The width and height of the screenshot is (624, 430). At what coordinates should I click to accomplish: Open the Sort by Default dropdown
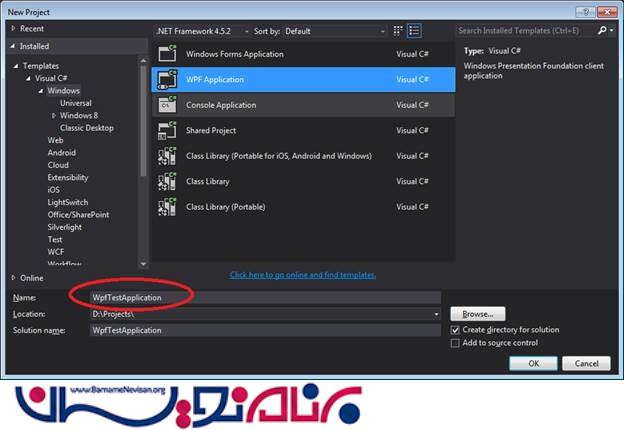335,31
